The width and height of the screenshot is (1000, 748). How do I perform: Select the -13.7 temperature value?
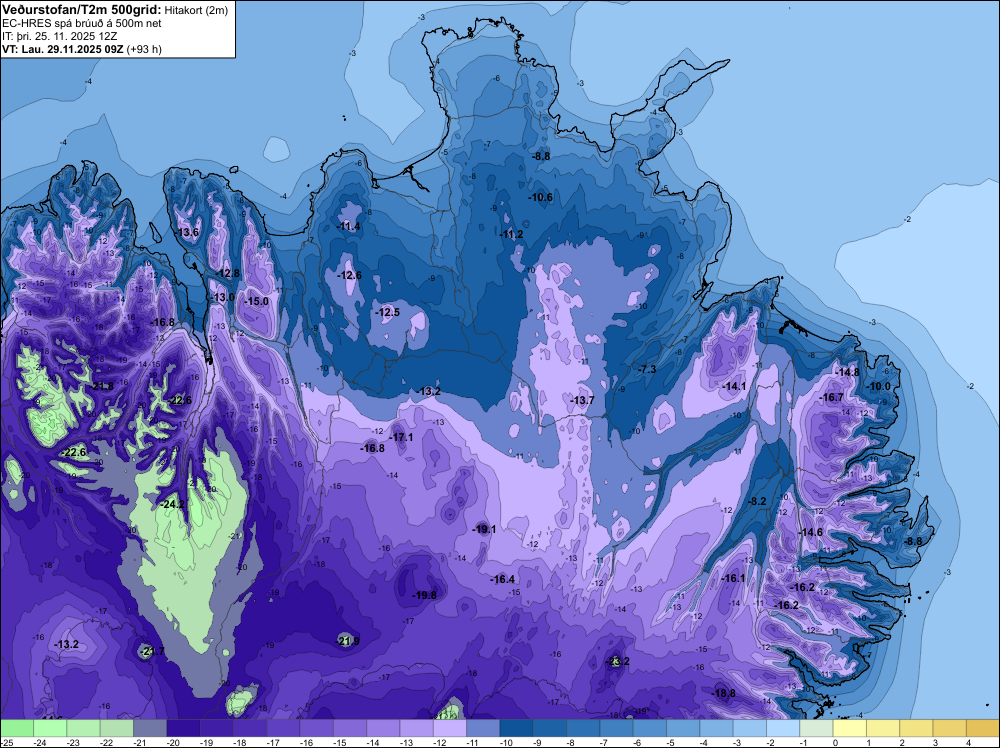point(582,400)
